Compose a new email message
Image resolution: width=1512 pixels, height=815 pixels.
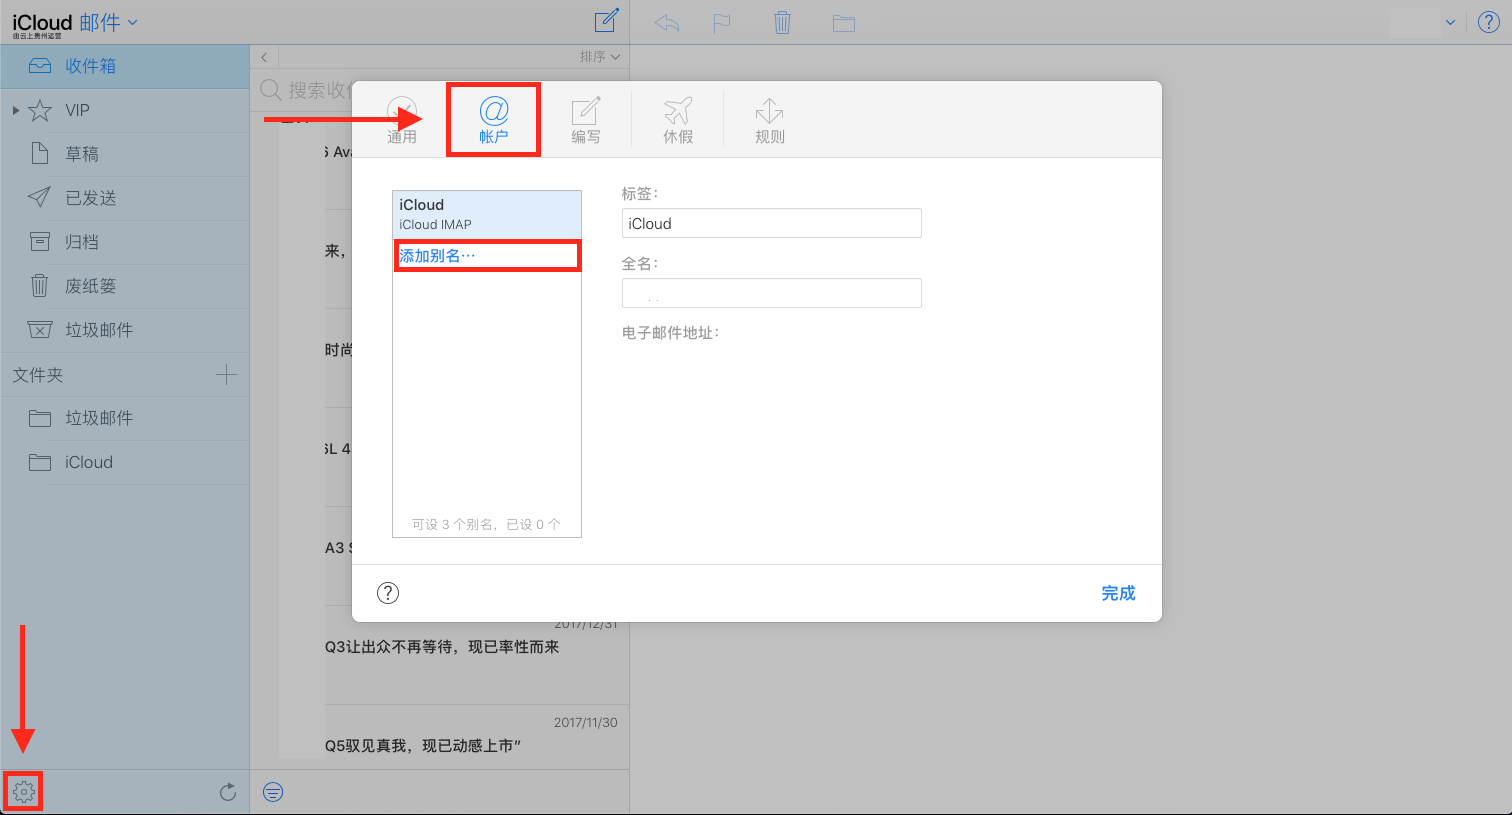(x=606, y=21)
